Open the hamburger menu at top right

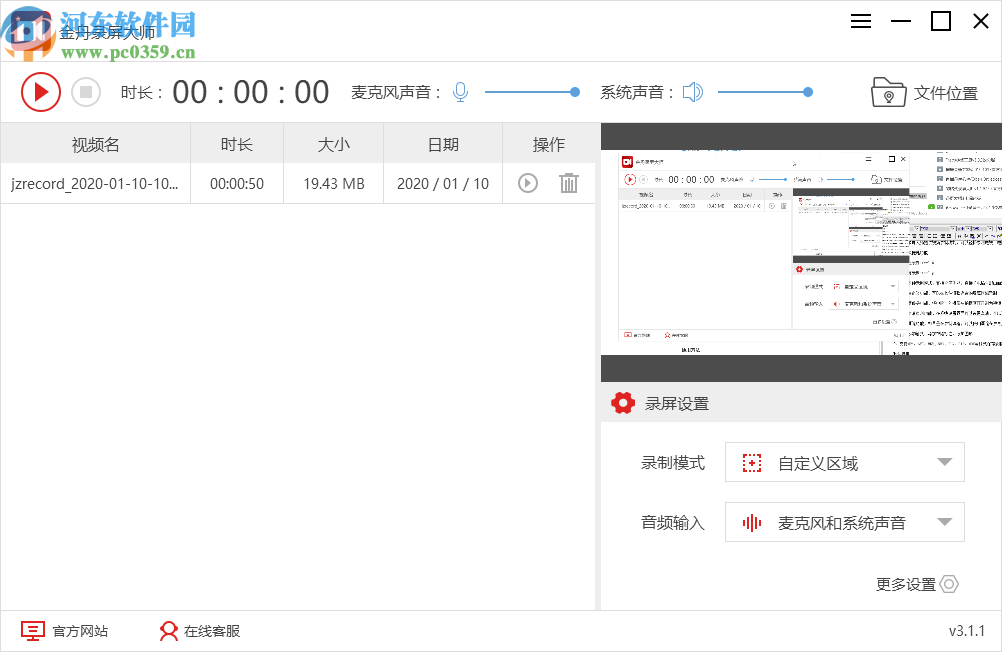860,21
